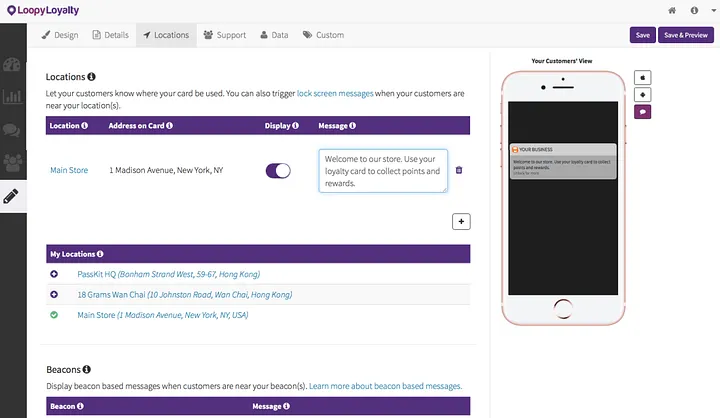Click the Save & Preview button
The image size is (720, 418).
[x=686, y=35]
